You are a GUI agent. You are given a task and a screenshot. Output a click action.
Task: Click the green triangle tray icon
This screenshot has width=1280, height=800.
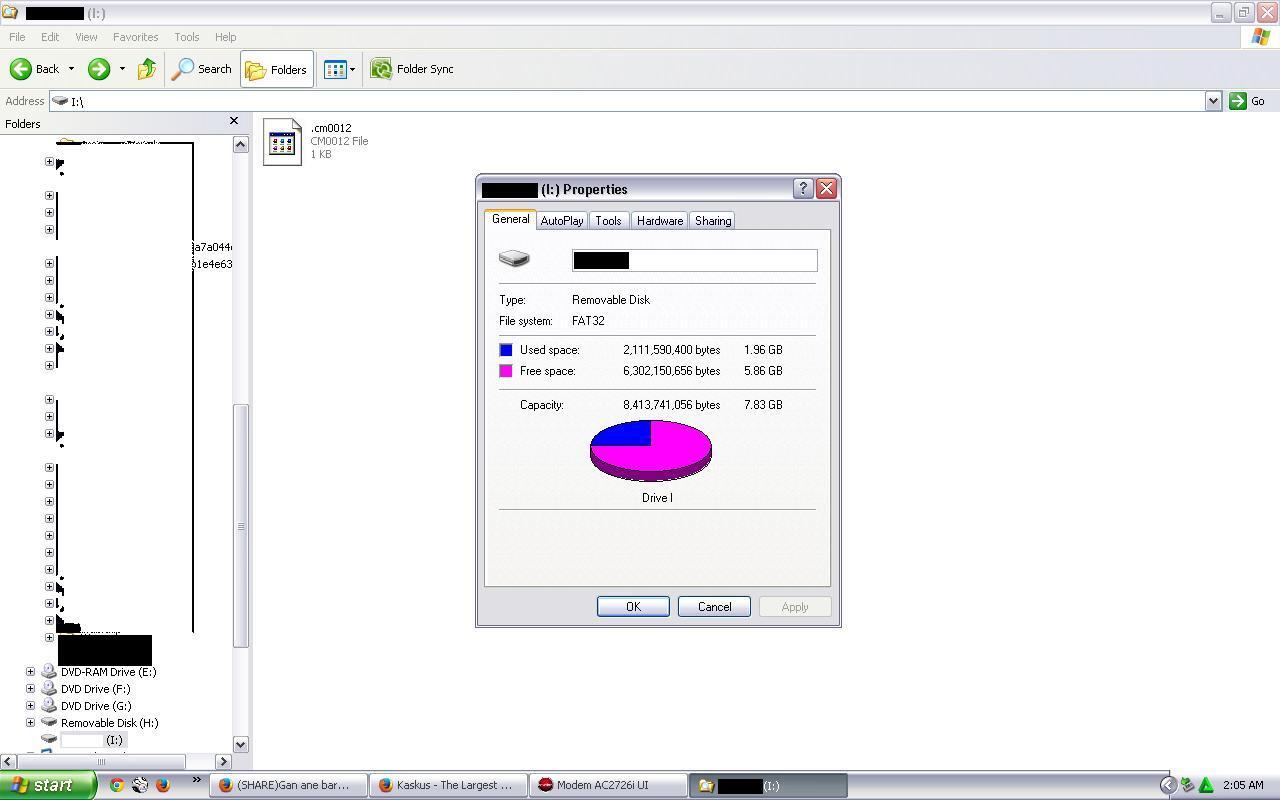1206,785
